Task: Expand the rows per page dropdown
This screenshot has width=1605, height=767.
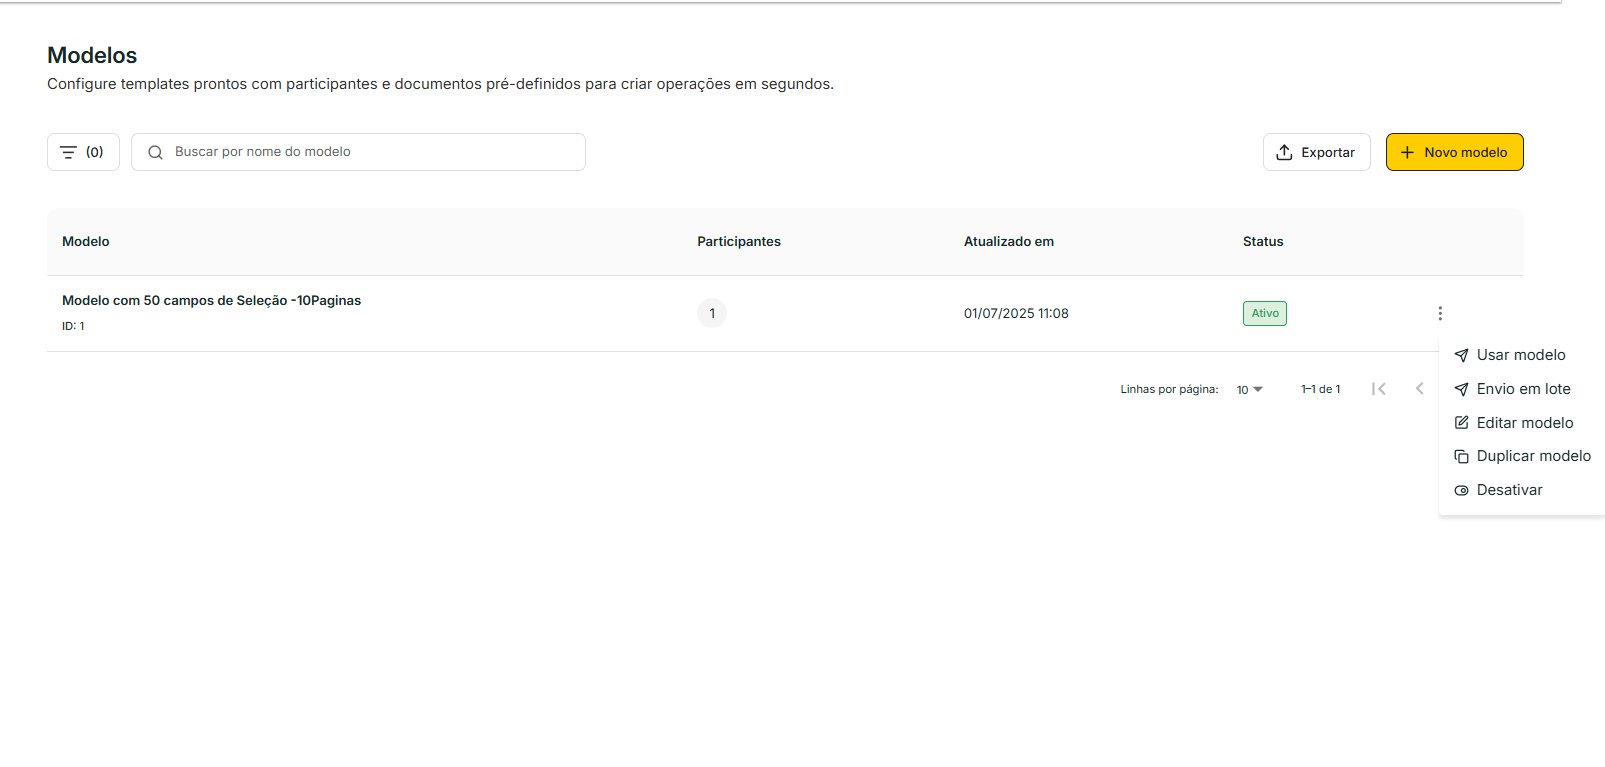Action: [x=1249, y=389]
